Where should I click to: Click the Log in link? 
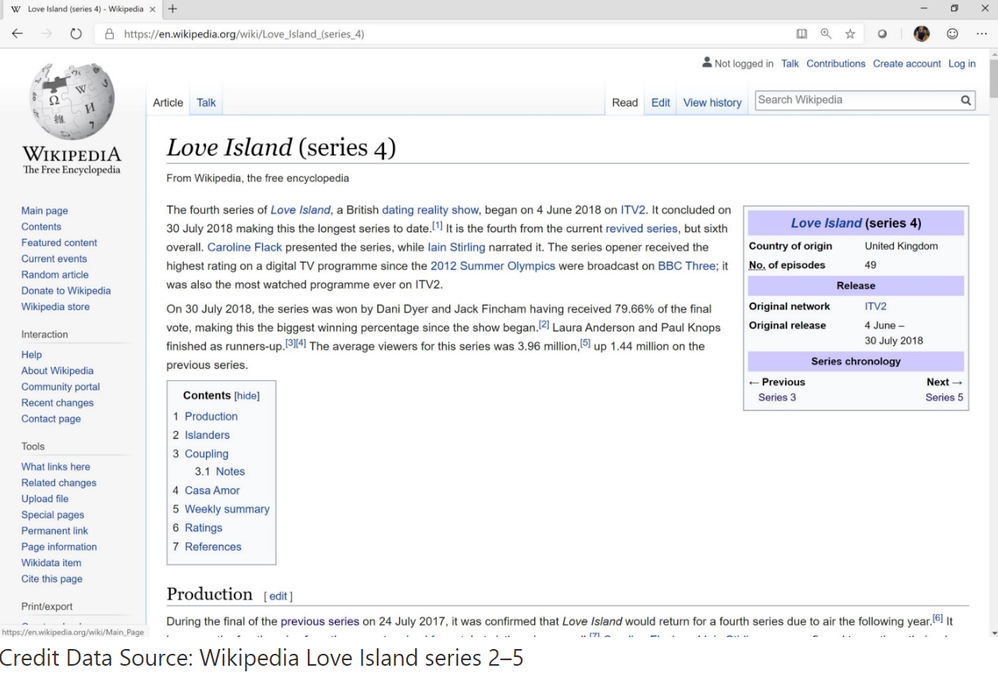pos(962,64)
